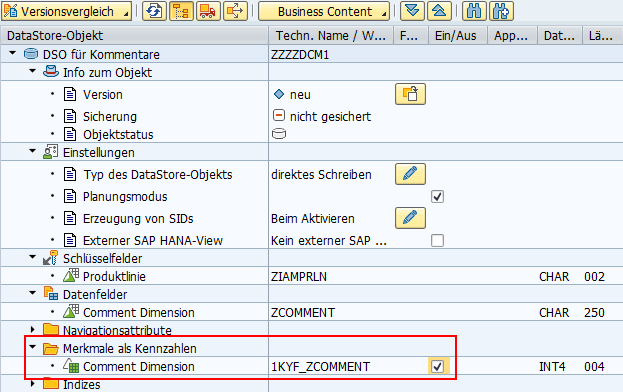Open the Versionsvergleich dropdown button

[66, 11]
